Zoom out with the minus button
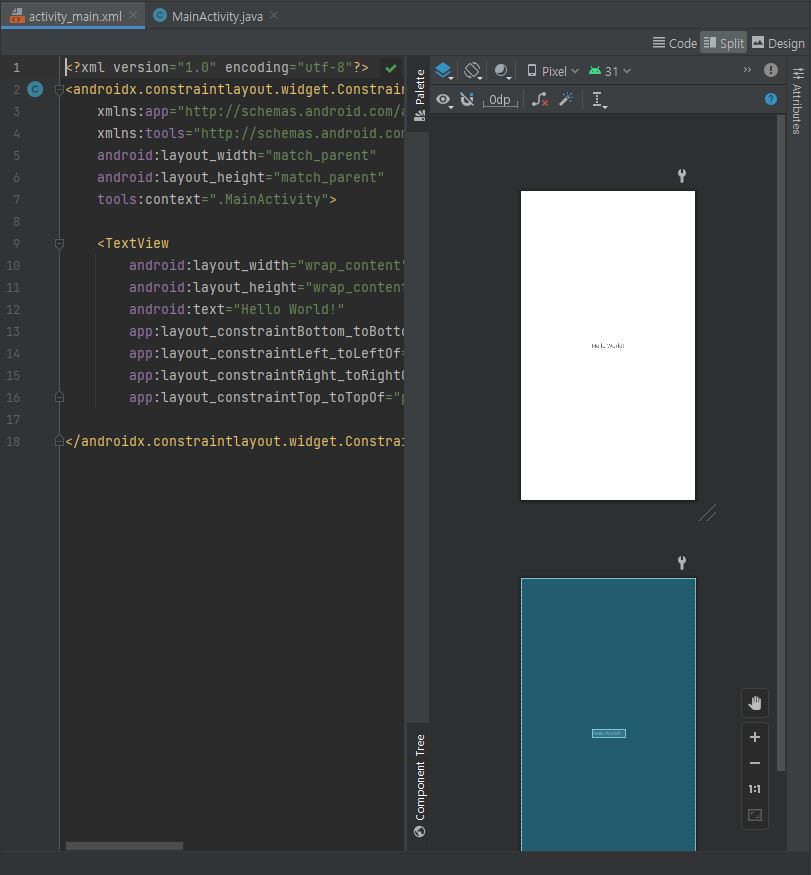The height and width of the screenshot is (875, 811). tap(755, 763)
